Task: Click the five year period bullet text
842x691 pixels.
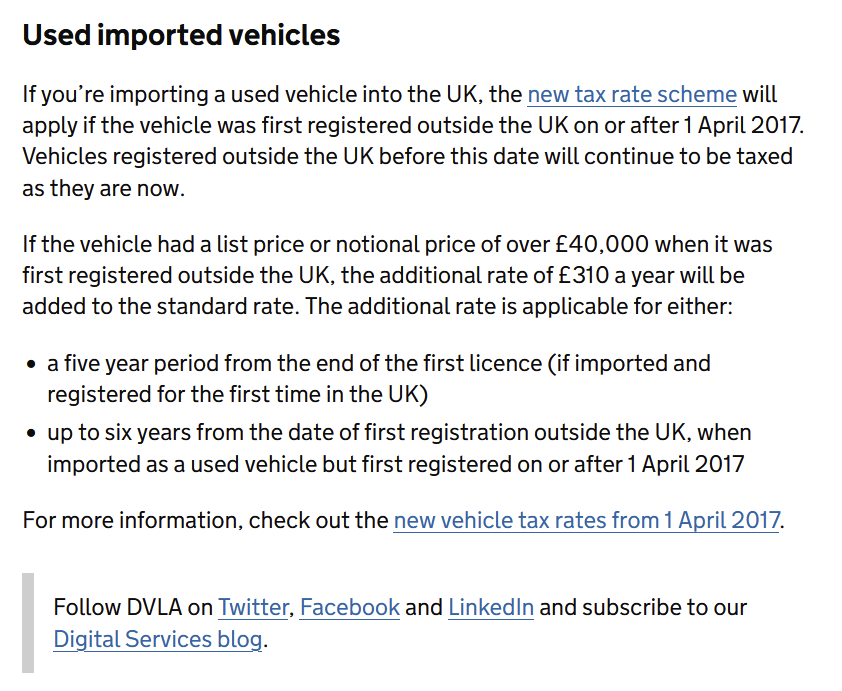Action: tap(160, 363)
